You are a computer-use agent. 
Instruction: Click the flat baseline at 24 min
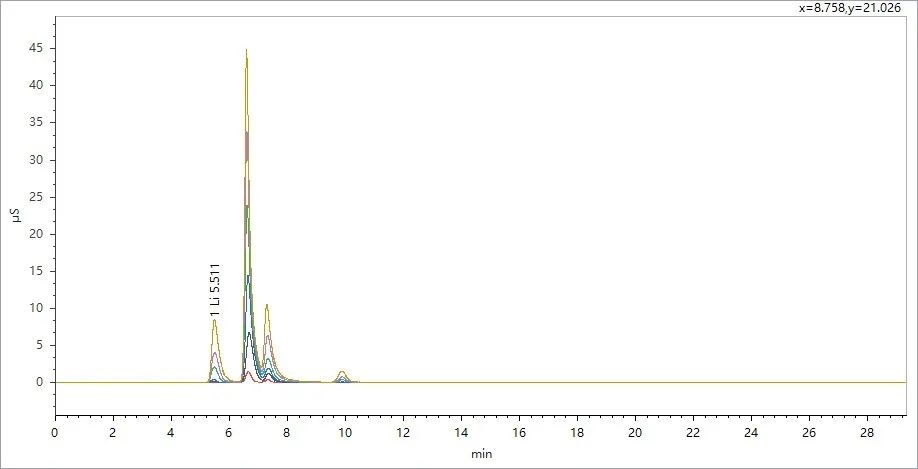click(x=751, y=382)
